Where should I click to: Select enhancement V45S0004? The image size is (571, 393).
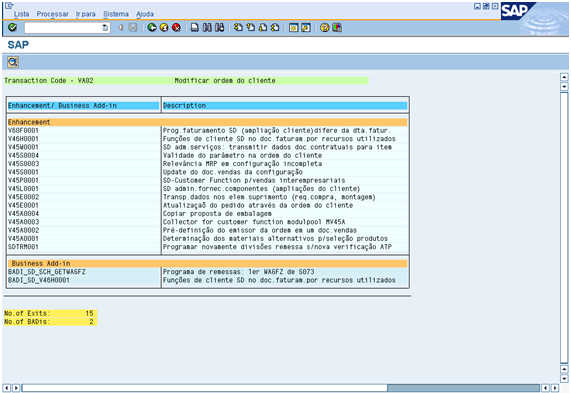tap(23, 156)
